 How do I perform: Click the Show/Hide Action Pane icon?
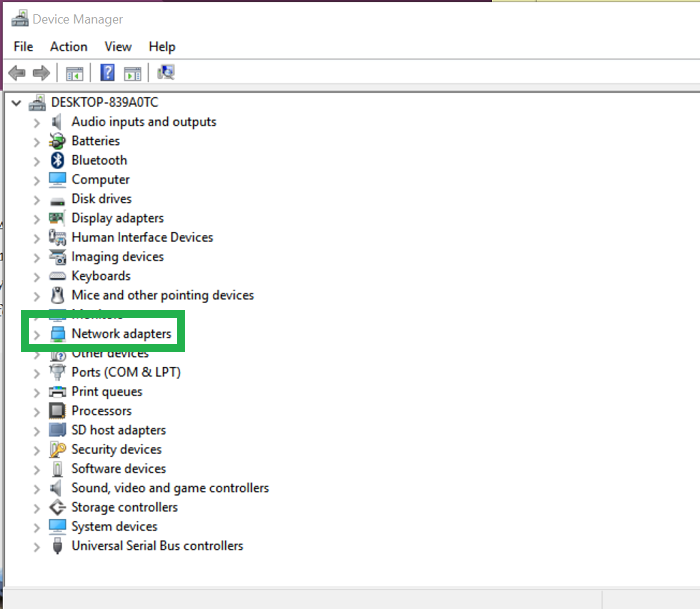tap(133, 73)
